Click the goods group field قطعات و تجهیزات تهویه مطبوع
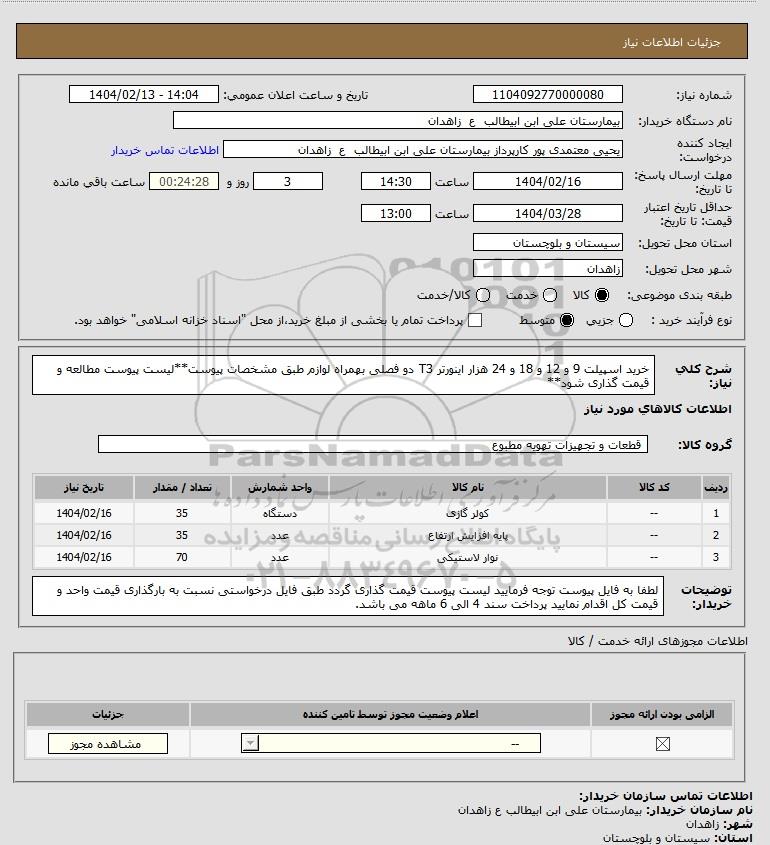770x845 pixels. (373, 445)
